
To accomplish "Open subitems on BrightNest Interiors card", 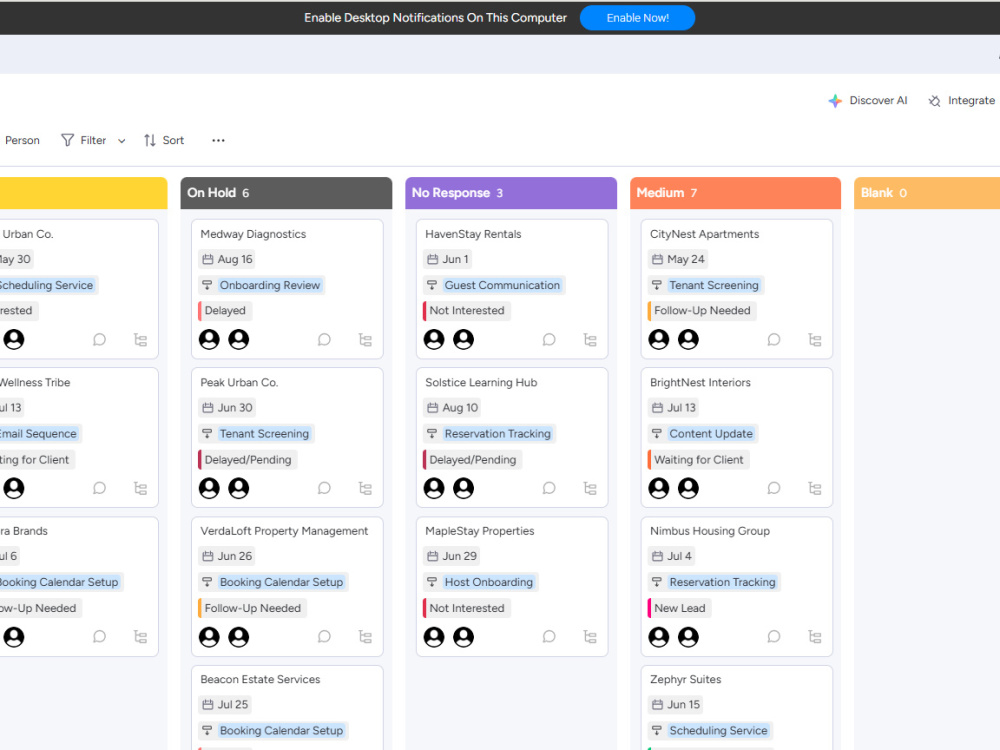I will 814,488.
